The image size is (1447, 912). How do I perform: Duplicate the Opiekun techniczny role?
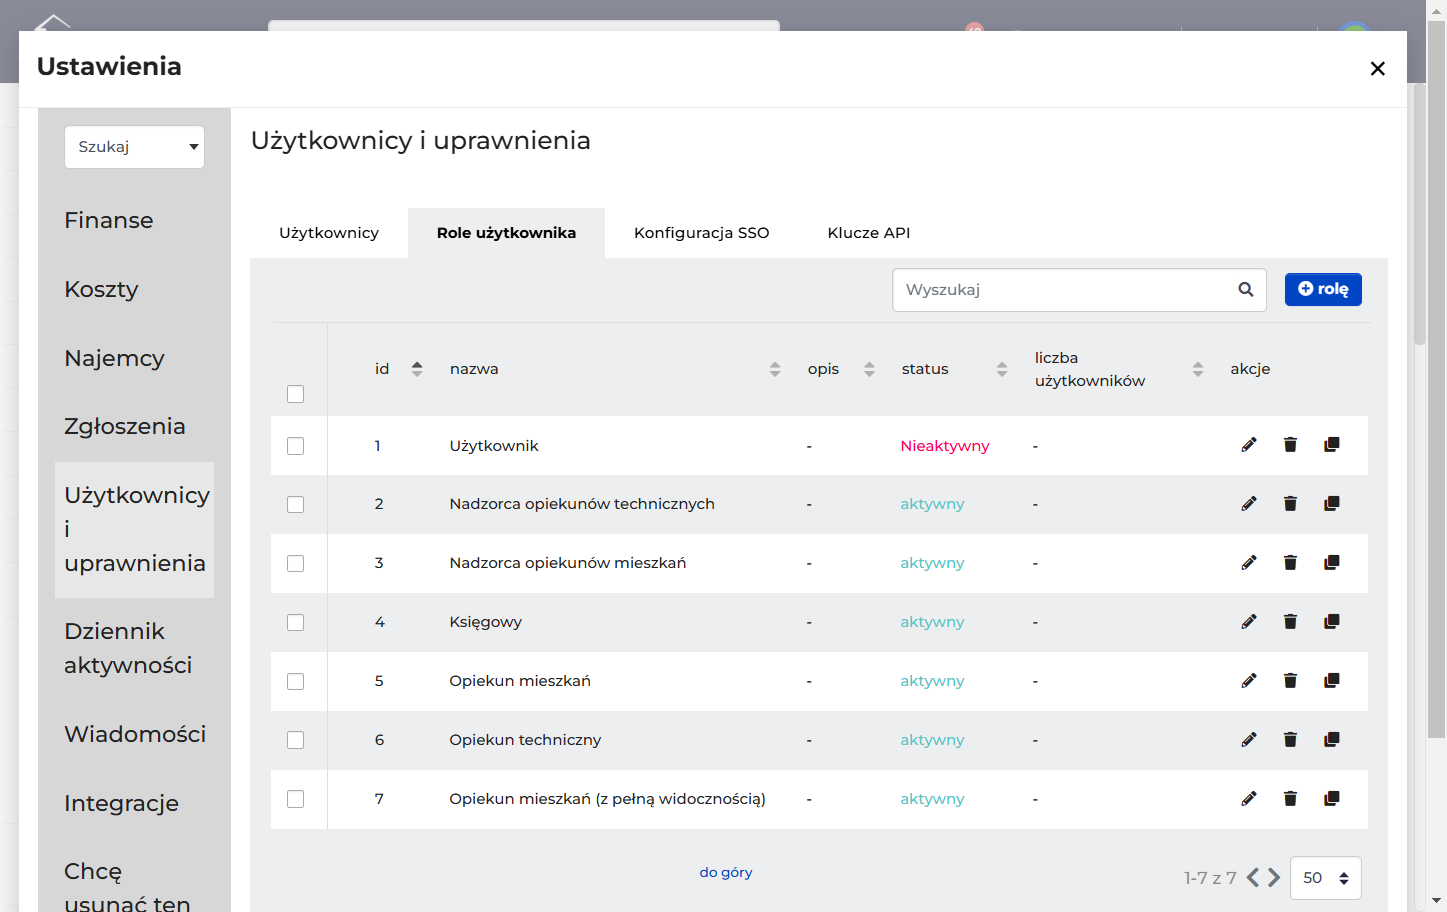(1332, 740)
